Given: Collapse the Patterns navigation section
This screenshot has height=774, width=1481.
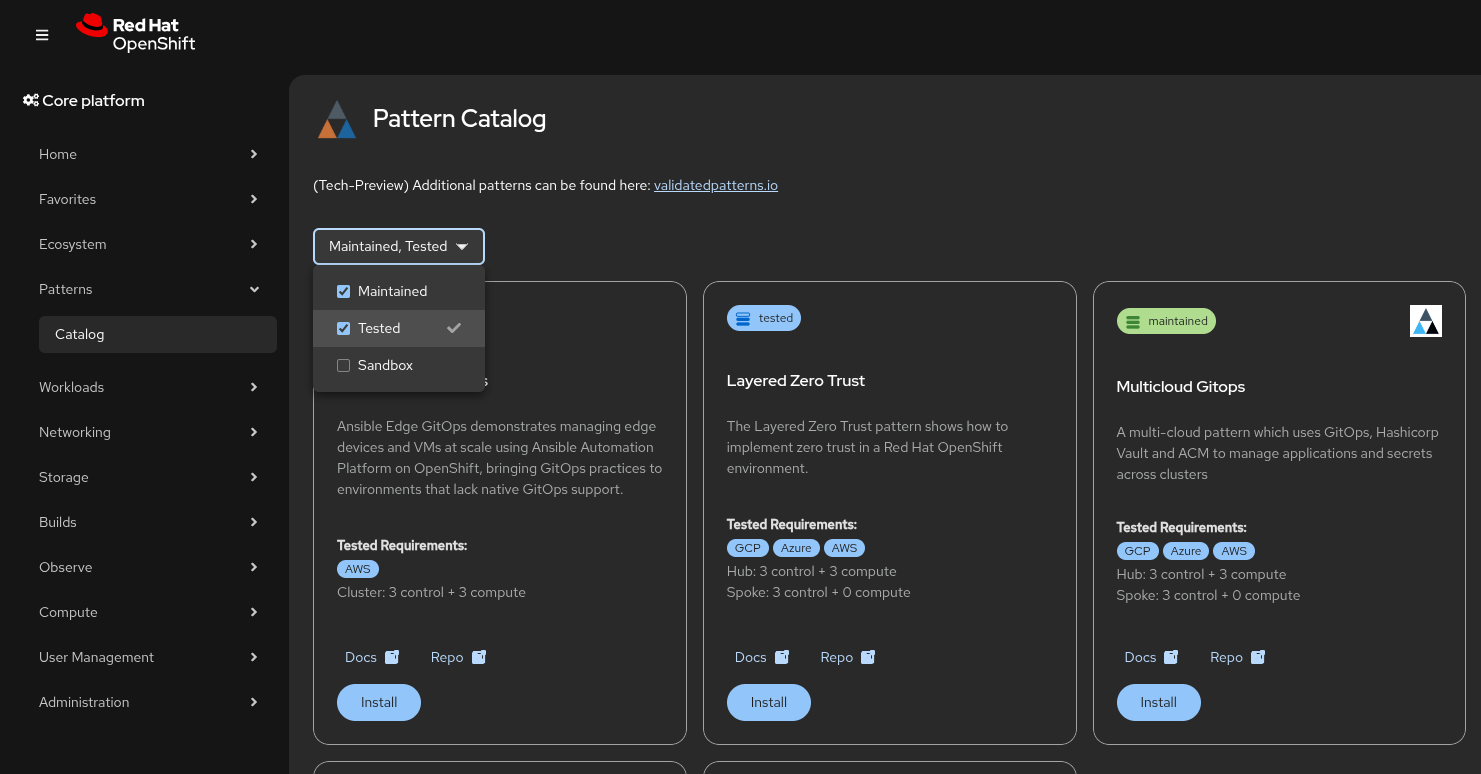Looking at the screenshot, I should [x=149, y=289].
